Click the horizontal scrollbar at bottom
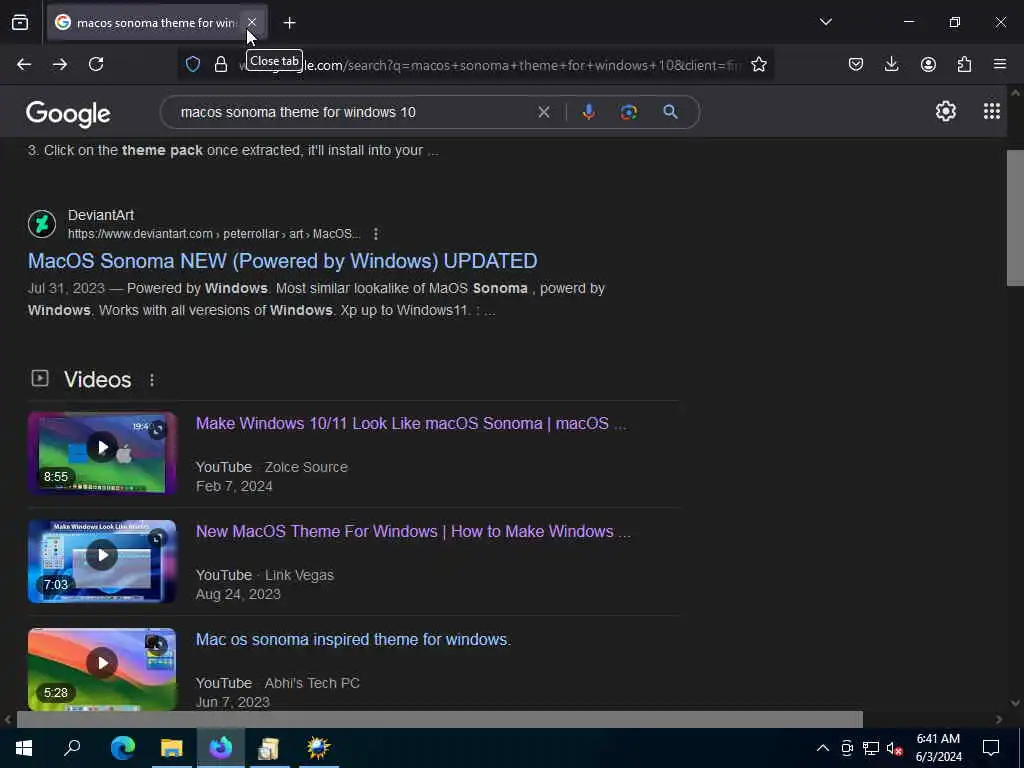1024x768 pixels. tap(440, 719)
